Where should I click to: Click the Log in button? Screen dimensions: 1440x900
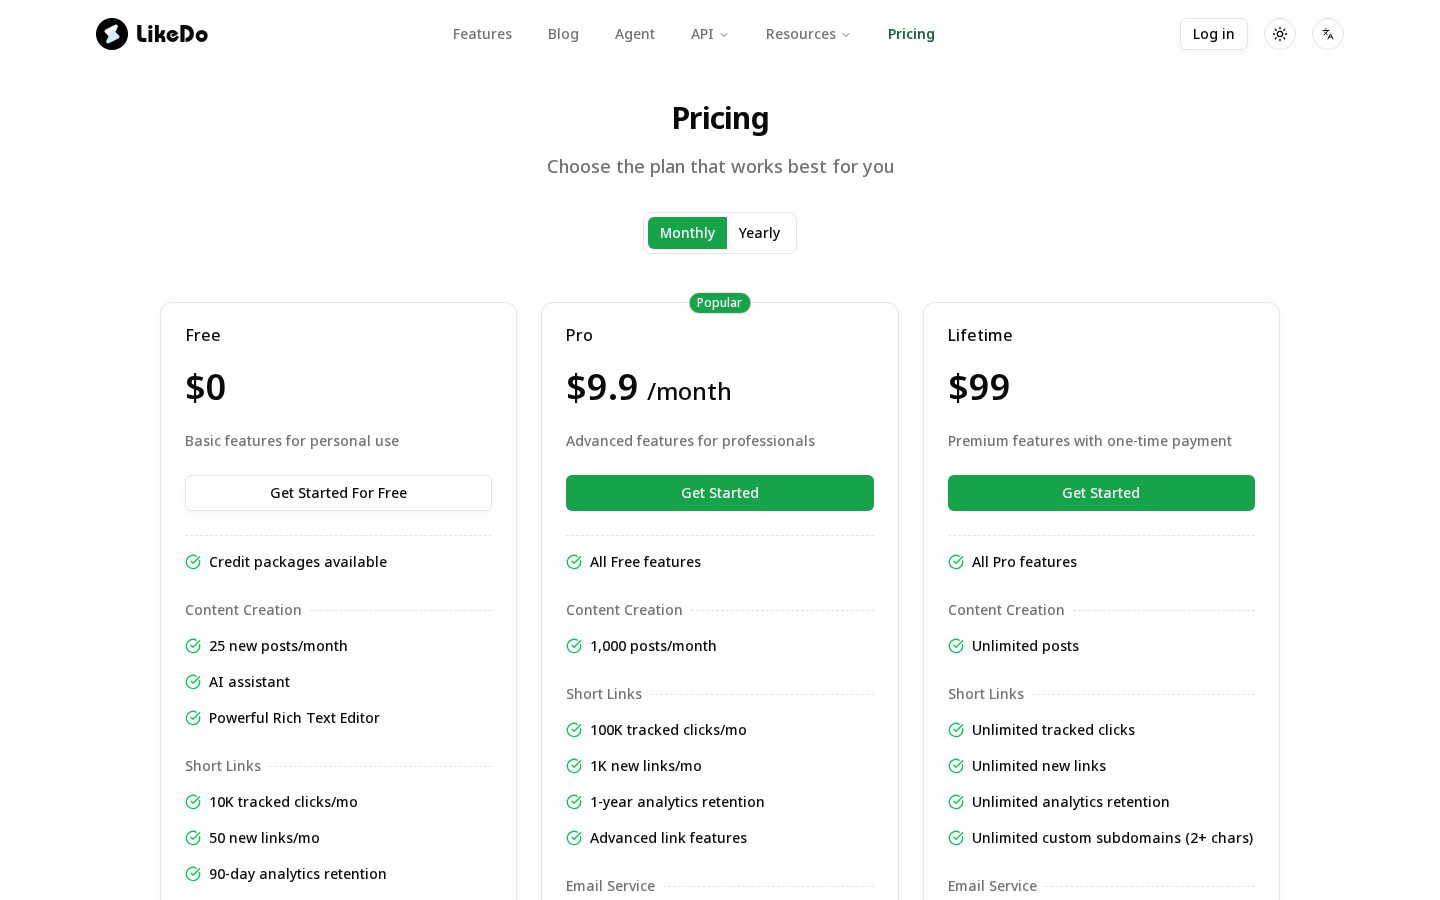tap(1213, 34)
